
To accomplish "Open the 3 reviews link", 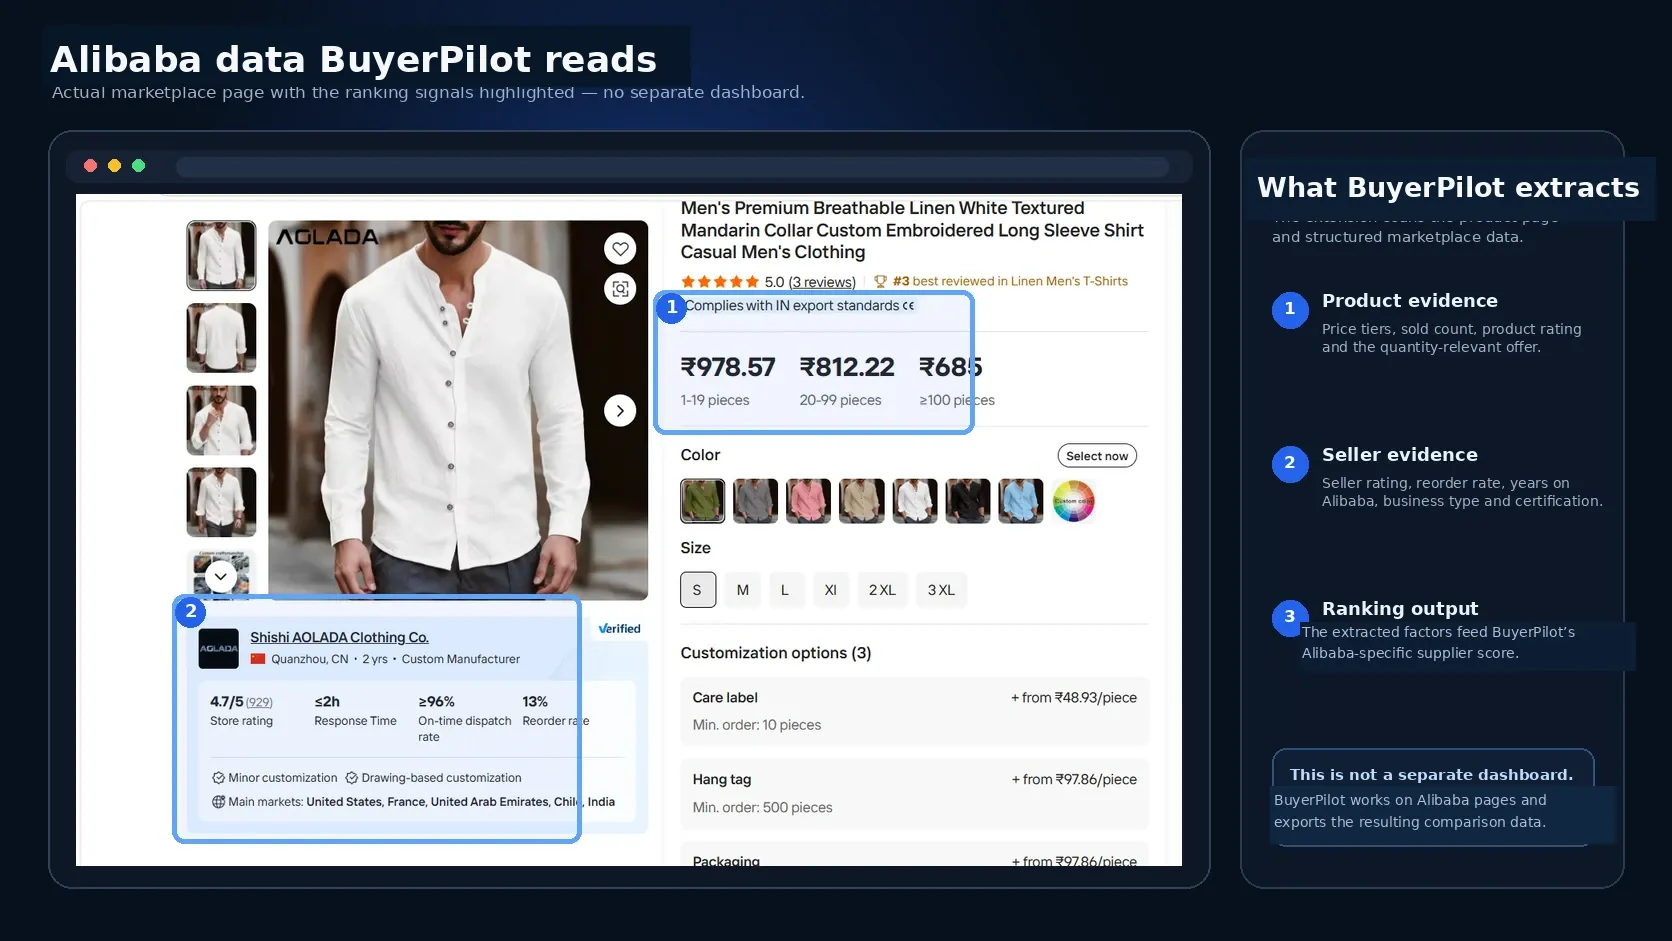I will pos(822,282).
